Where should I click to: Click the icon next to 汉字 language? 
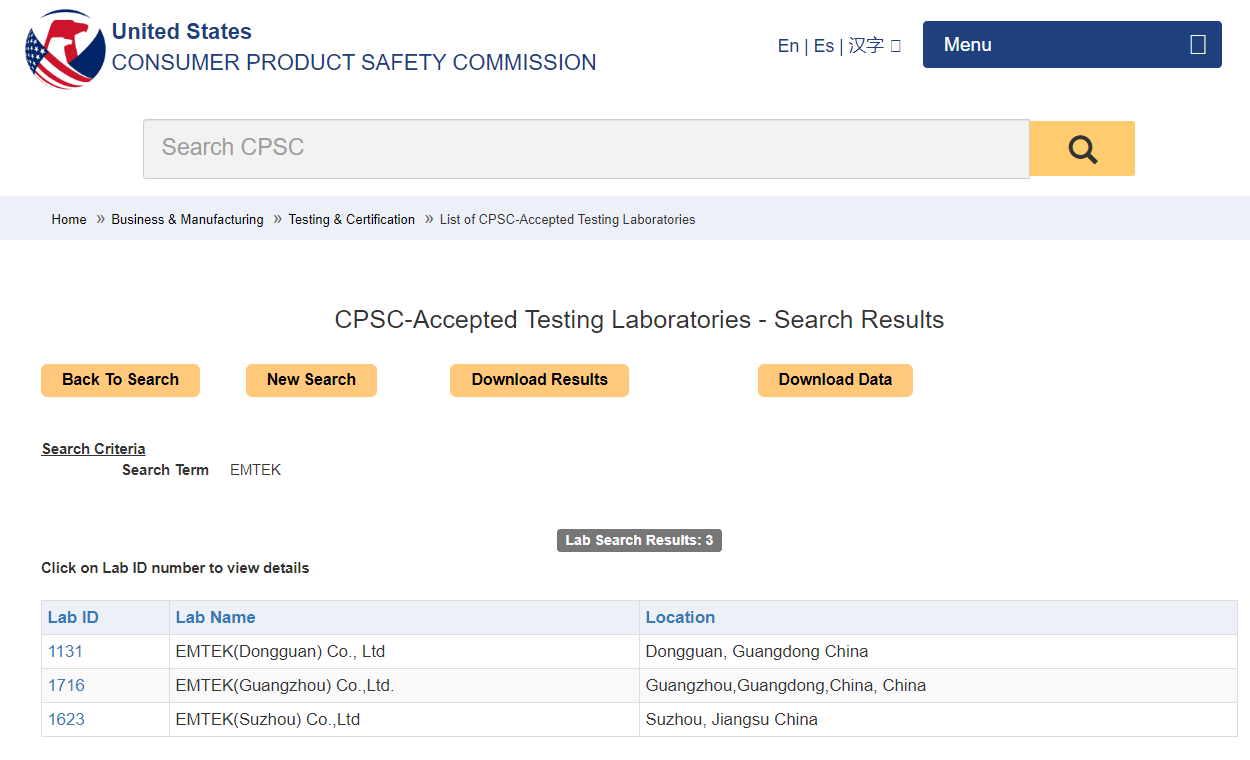coord(896,46)
